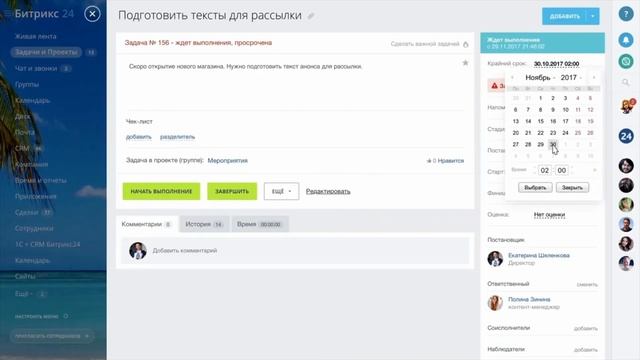The image size is (640, 360).
Task: Open Задачи и Проекты in sidebar
Action: click(46, 52)
